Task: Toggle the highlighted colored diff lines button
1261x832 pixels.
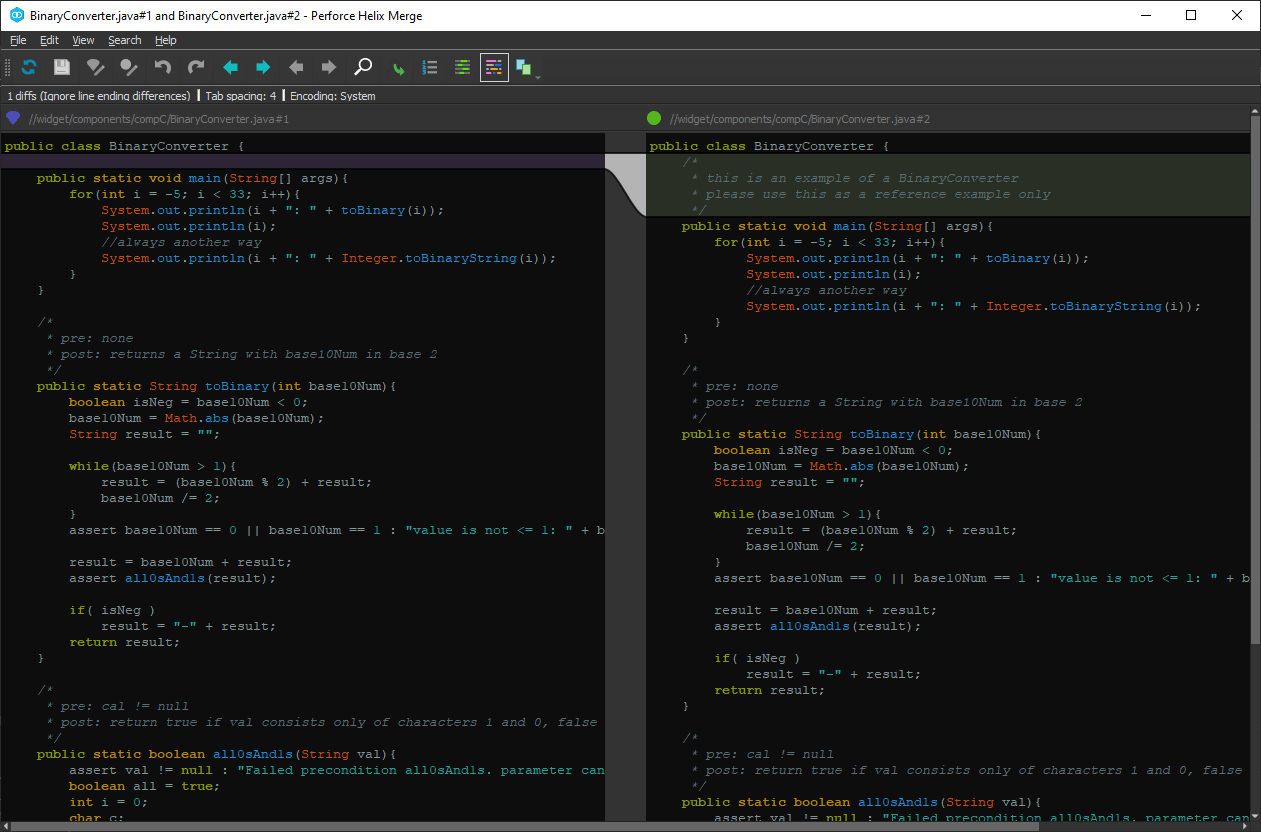Action: click(494, 67)
